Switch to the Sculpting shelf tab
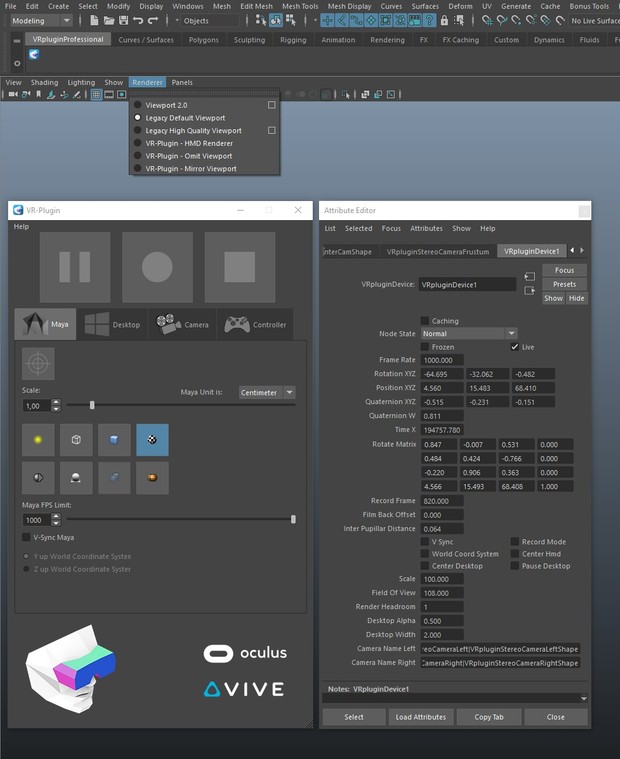The width and height of the screenshot is (620, 759). pyautogui.click(x=249, y=40)
